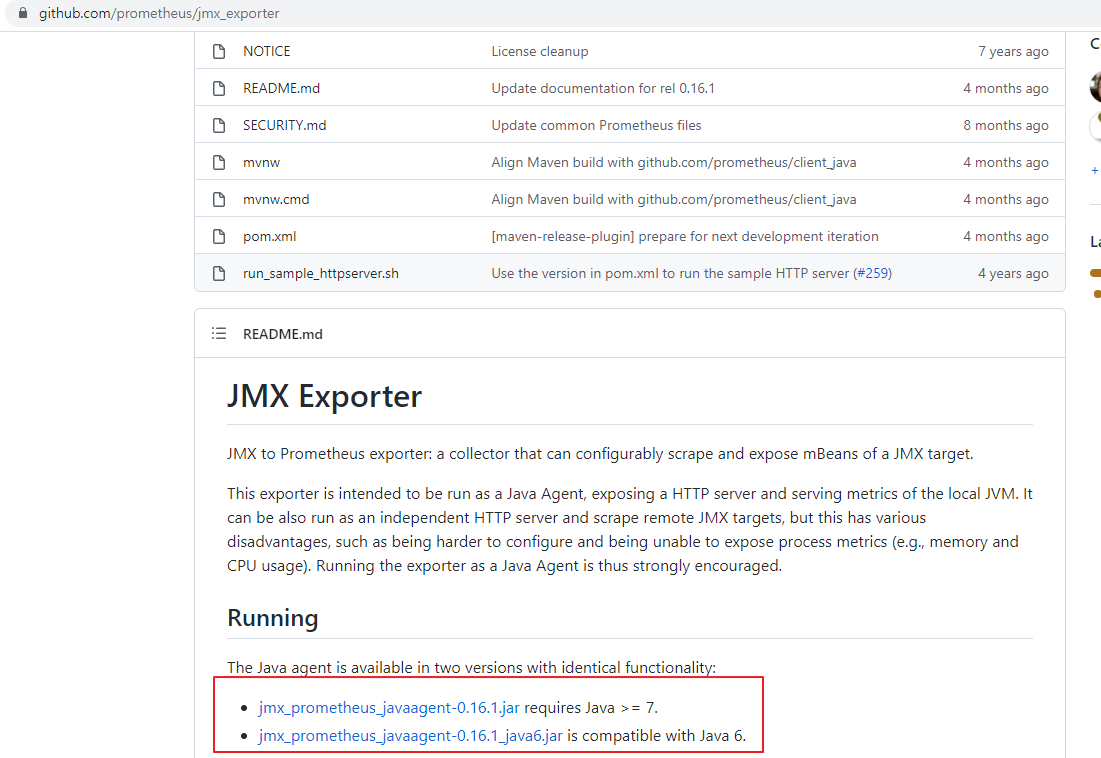
Task: Click the file icon beside run_sample_httpserver.sh
Action: point(219,274)
